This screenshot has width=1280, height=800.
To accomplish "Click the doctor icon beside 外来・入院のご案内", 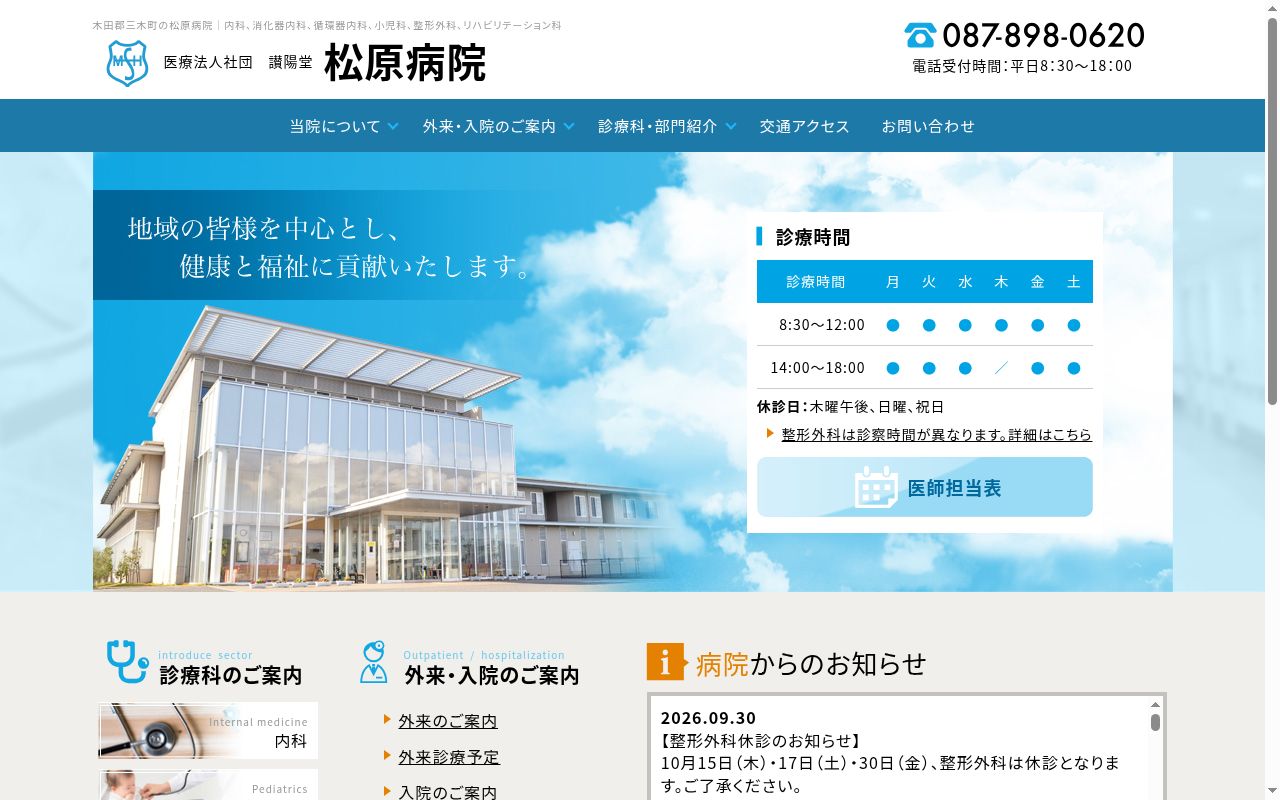I will coord(373,662).
